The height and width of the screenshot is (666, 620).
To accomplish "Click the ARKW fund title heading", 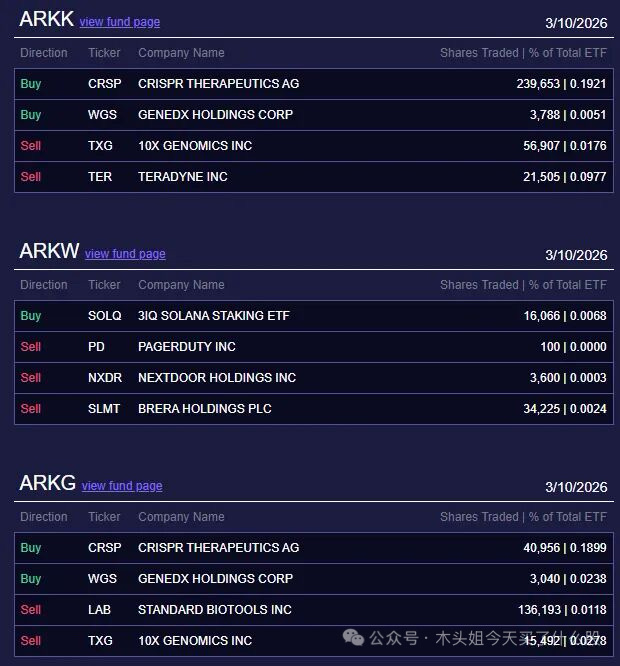I will pyautogui.click(x=49, y=251).
